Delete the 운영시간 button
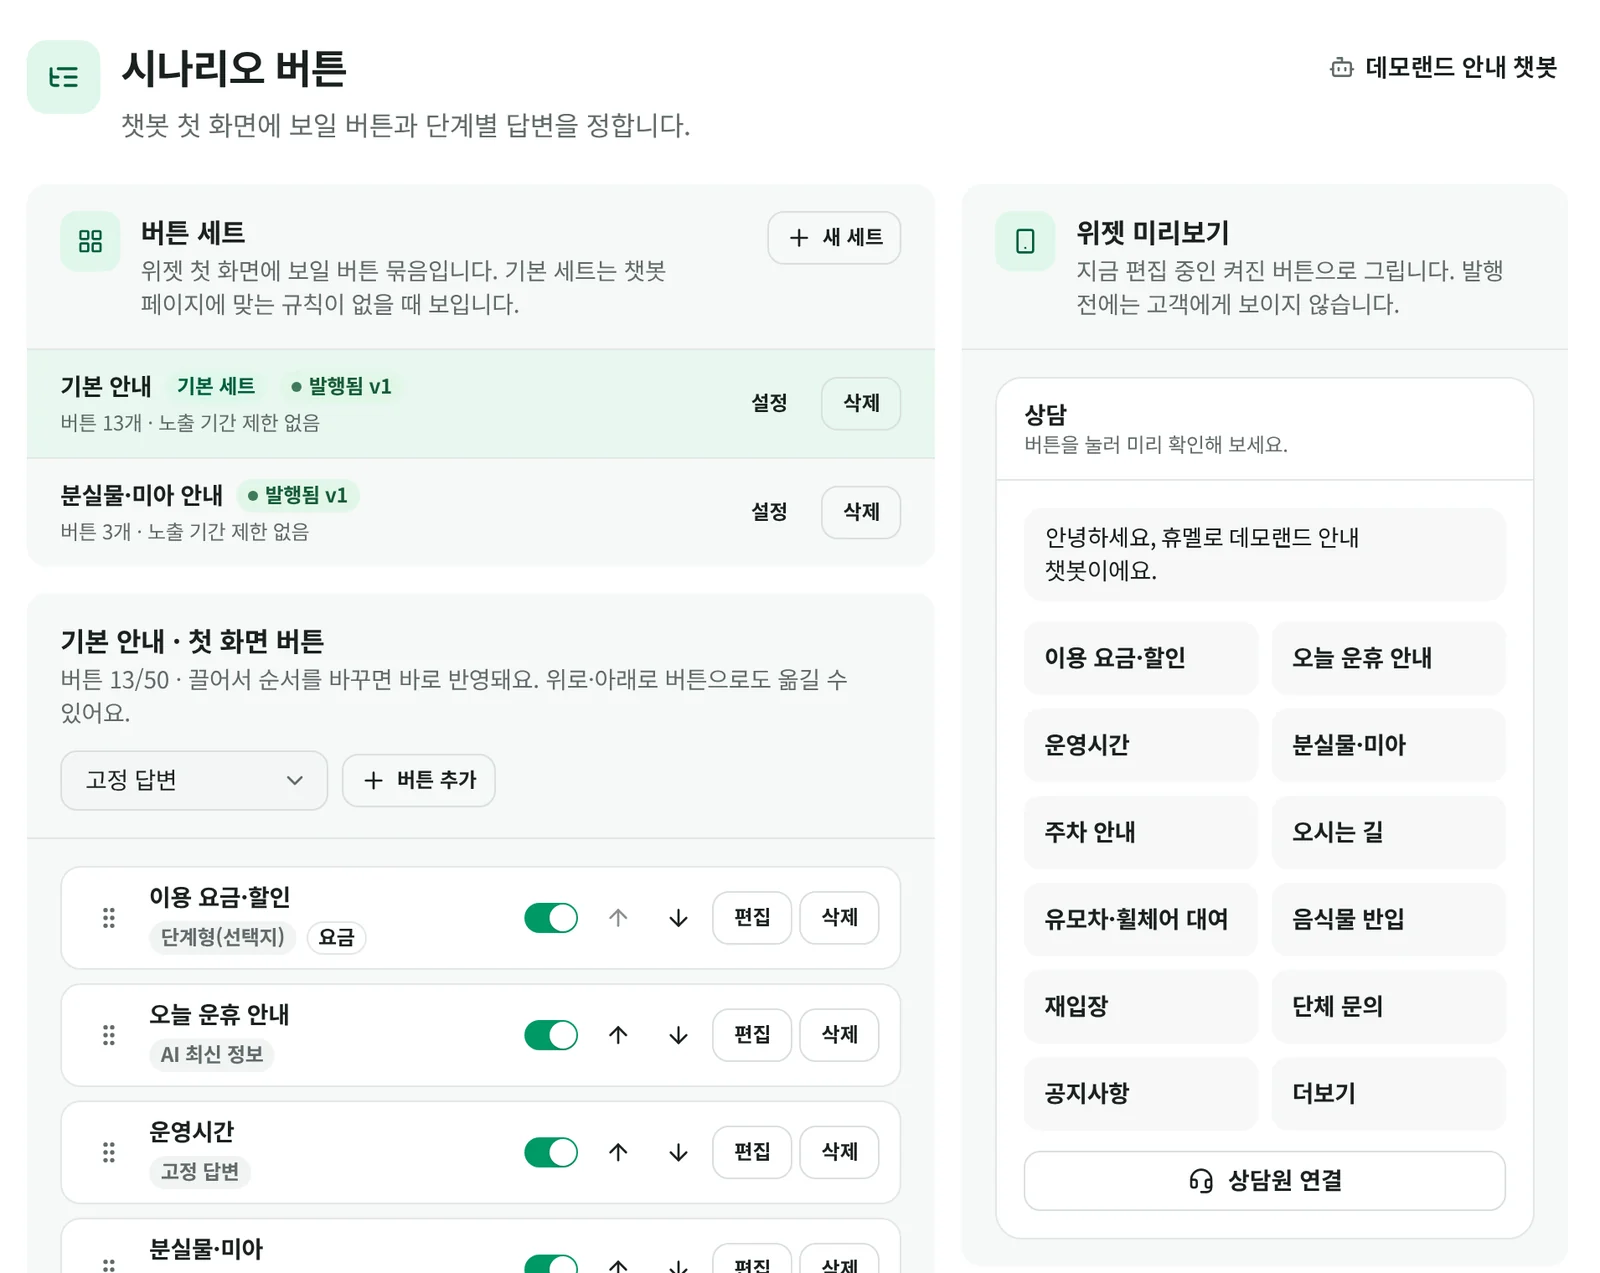Image resolution: width=1600 pixels, height=1273 pixels. (x=839, y=1152)
